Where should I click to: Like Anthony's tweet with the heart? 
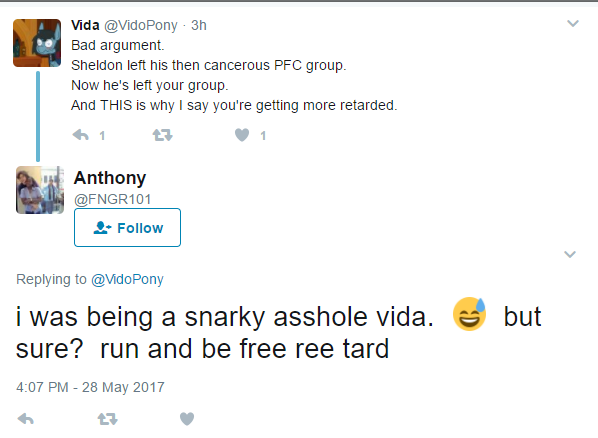tap(187, 419)
